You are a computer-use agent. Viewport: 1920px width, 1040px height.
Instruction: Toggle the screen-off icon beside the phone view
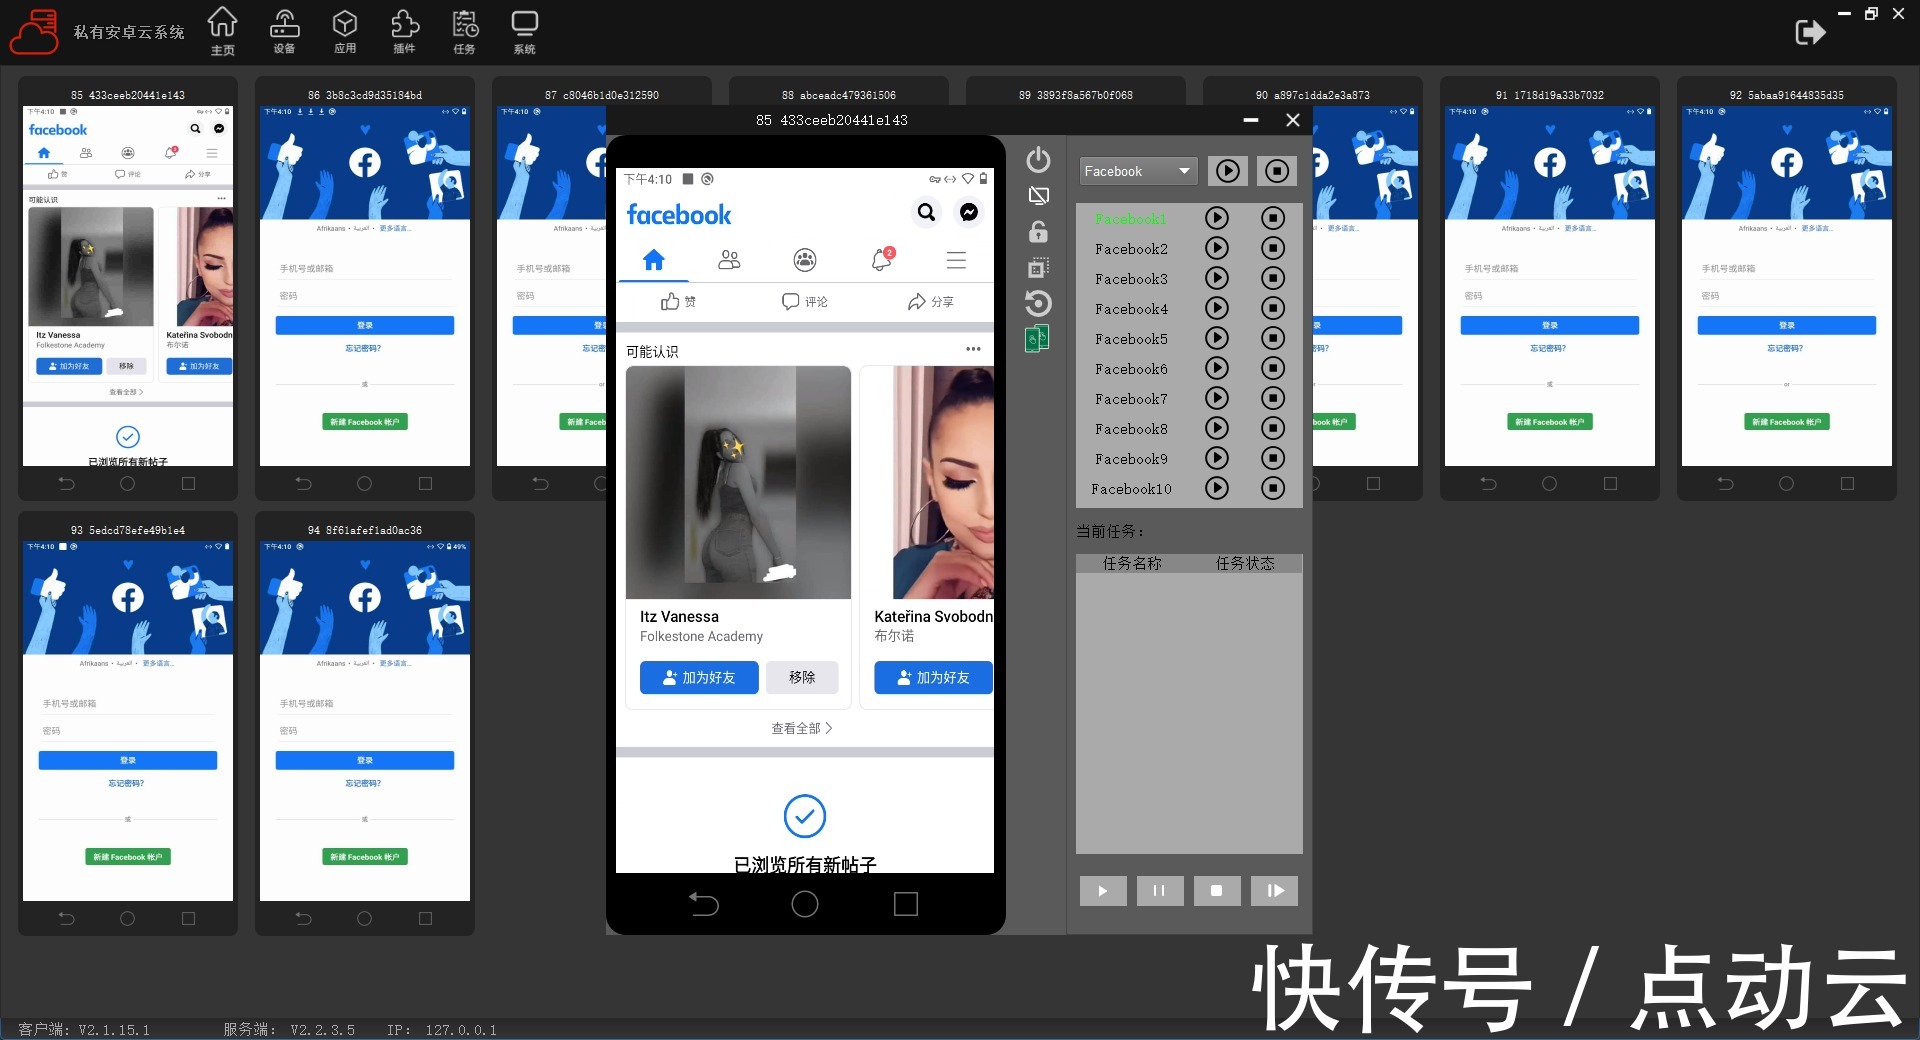(x=1038, y=196)
